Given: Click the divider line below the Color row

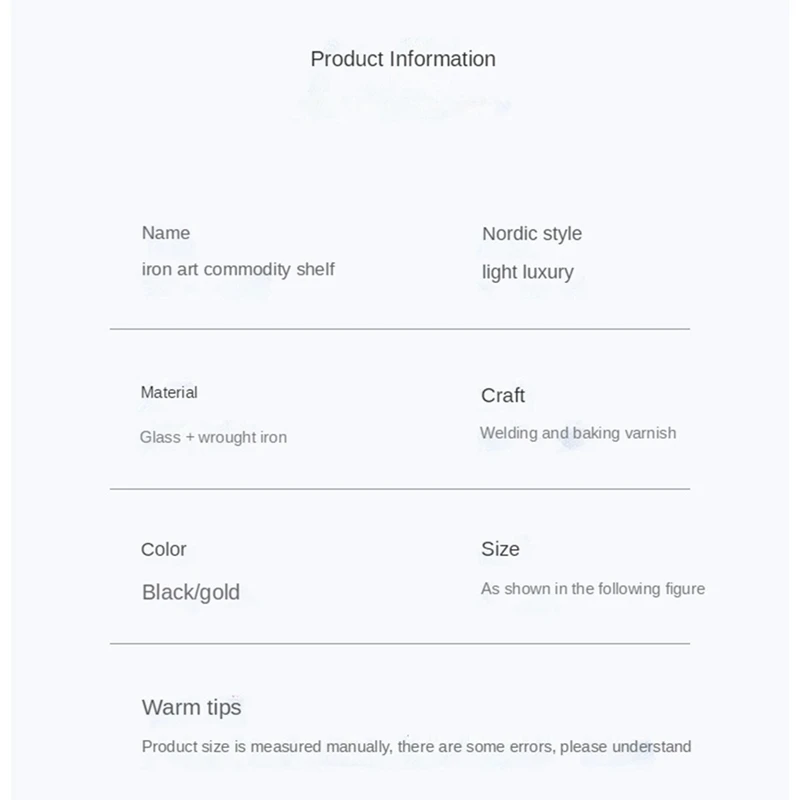Looking at the screenshot, I should [x=400, y=643].
